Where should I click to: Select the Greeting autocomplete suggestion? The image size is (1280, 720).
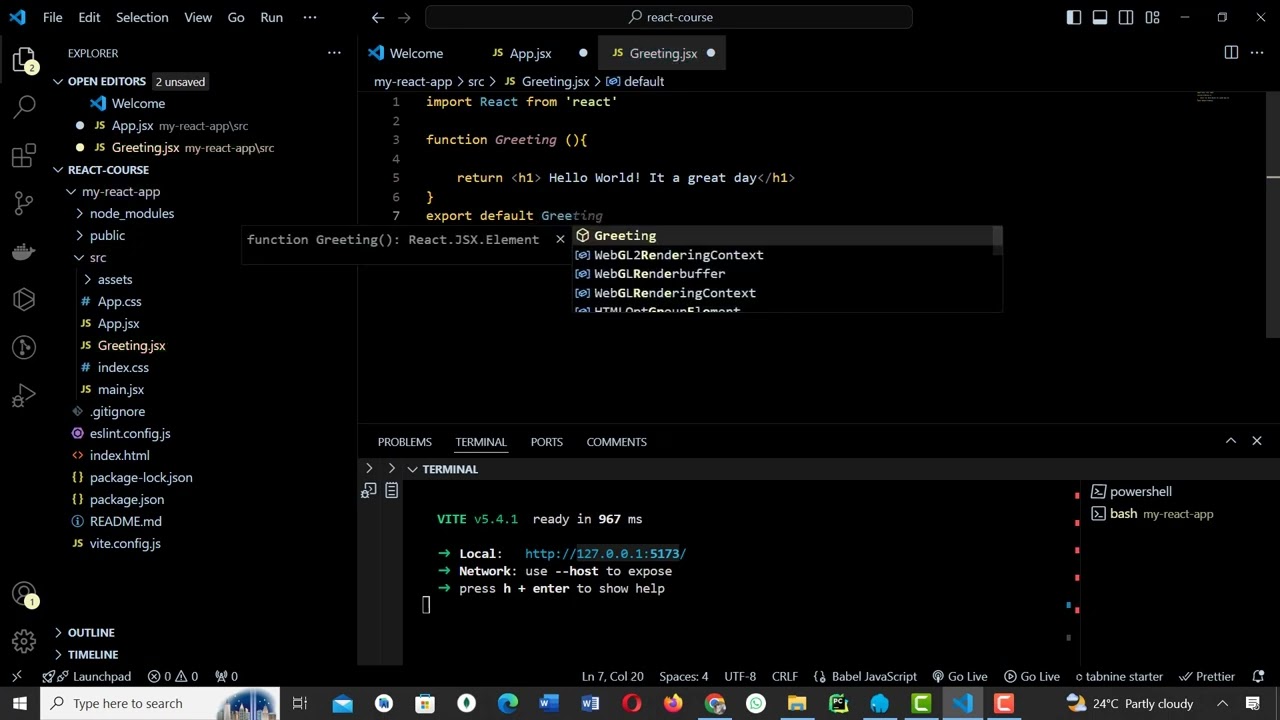click(787, 236)
